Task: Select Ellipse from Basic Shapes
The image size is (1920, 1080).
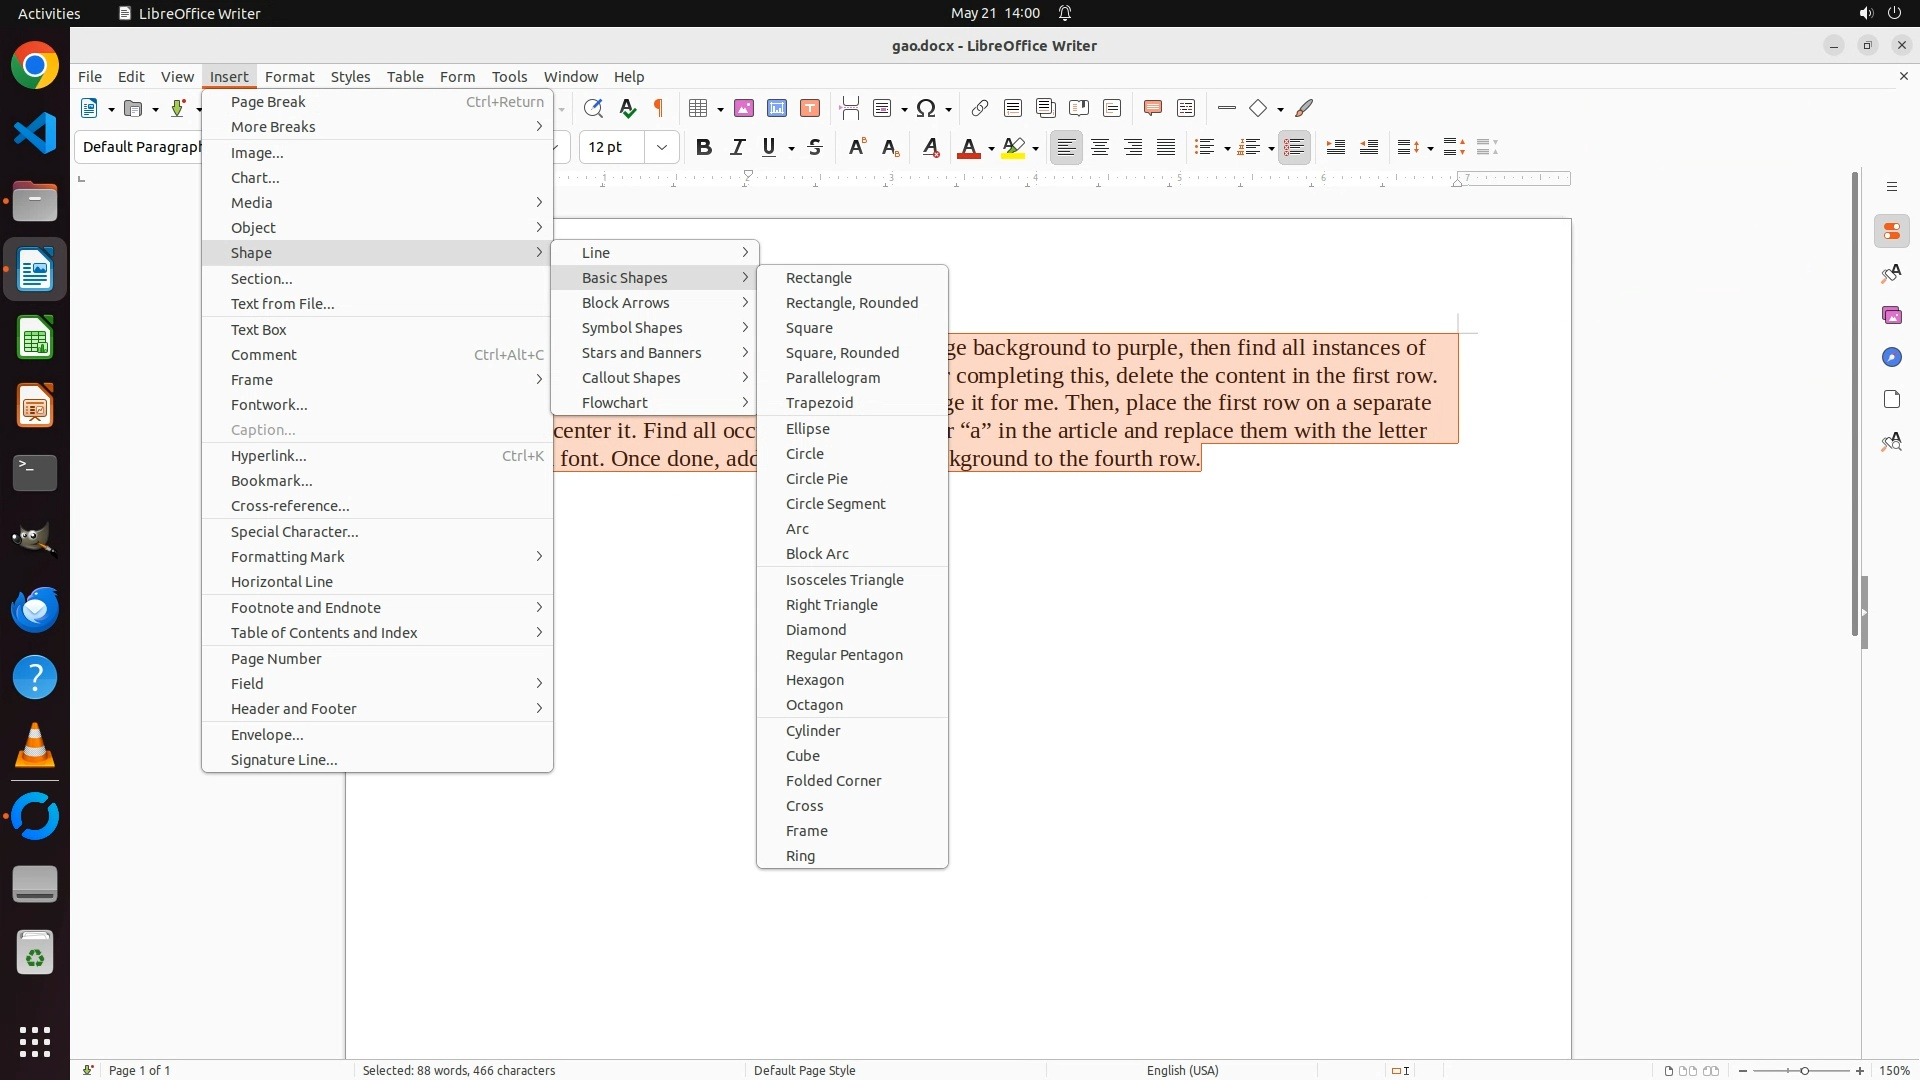Action: point(808,429)
